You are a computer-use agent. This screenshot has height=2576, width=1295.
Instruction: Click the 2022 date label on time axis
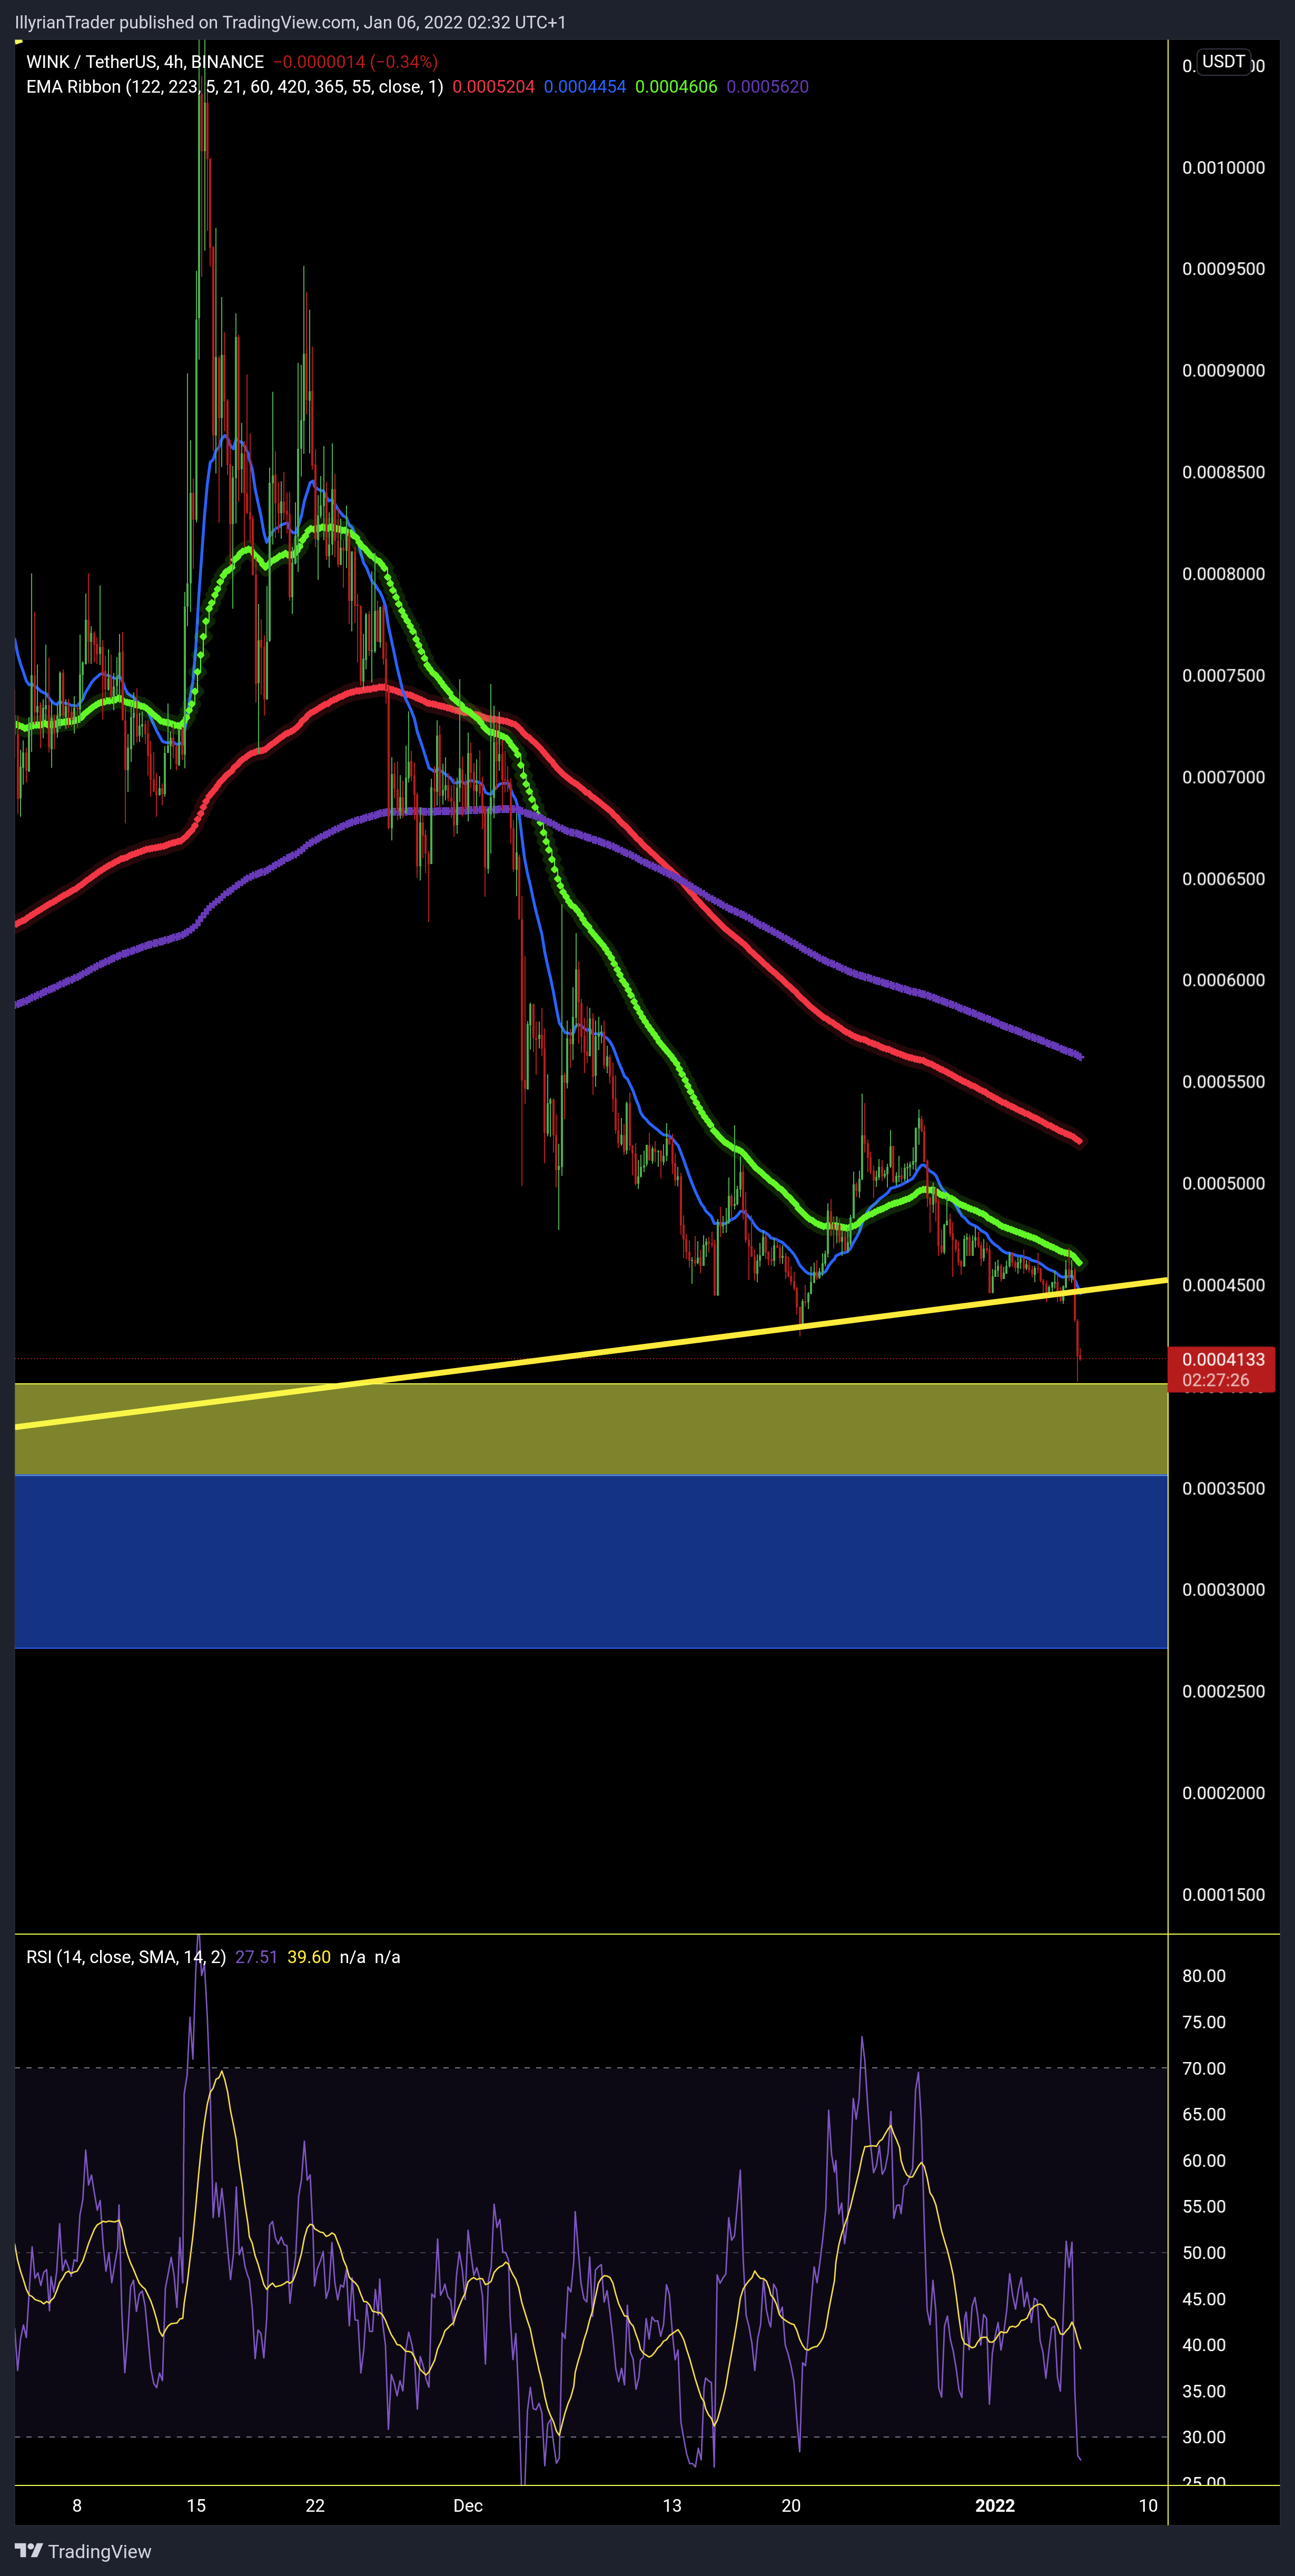(x=995, y=2505)
